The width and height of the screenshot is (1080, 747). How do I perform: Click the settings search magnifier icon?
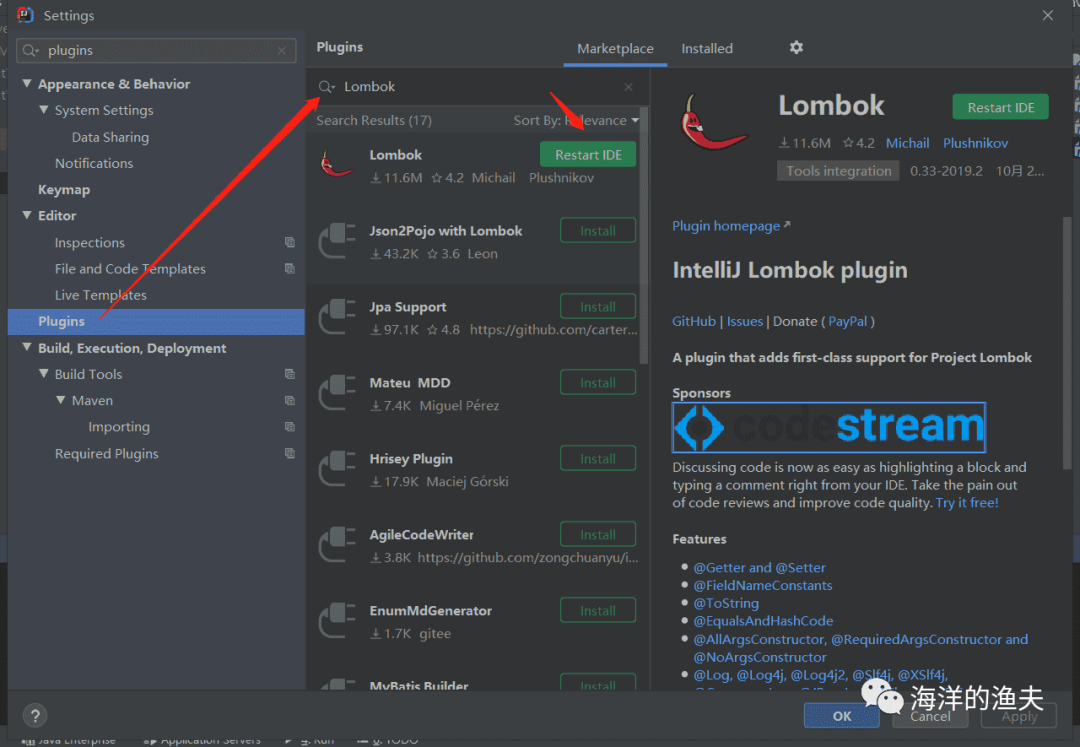coord(30,50)
